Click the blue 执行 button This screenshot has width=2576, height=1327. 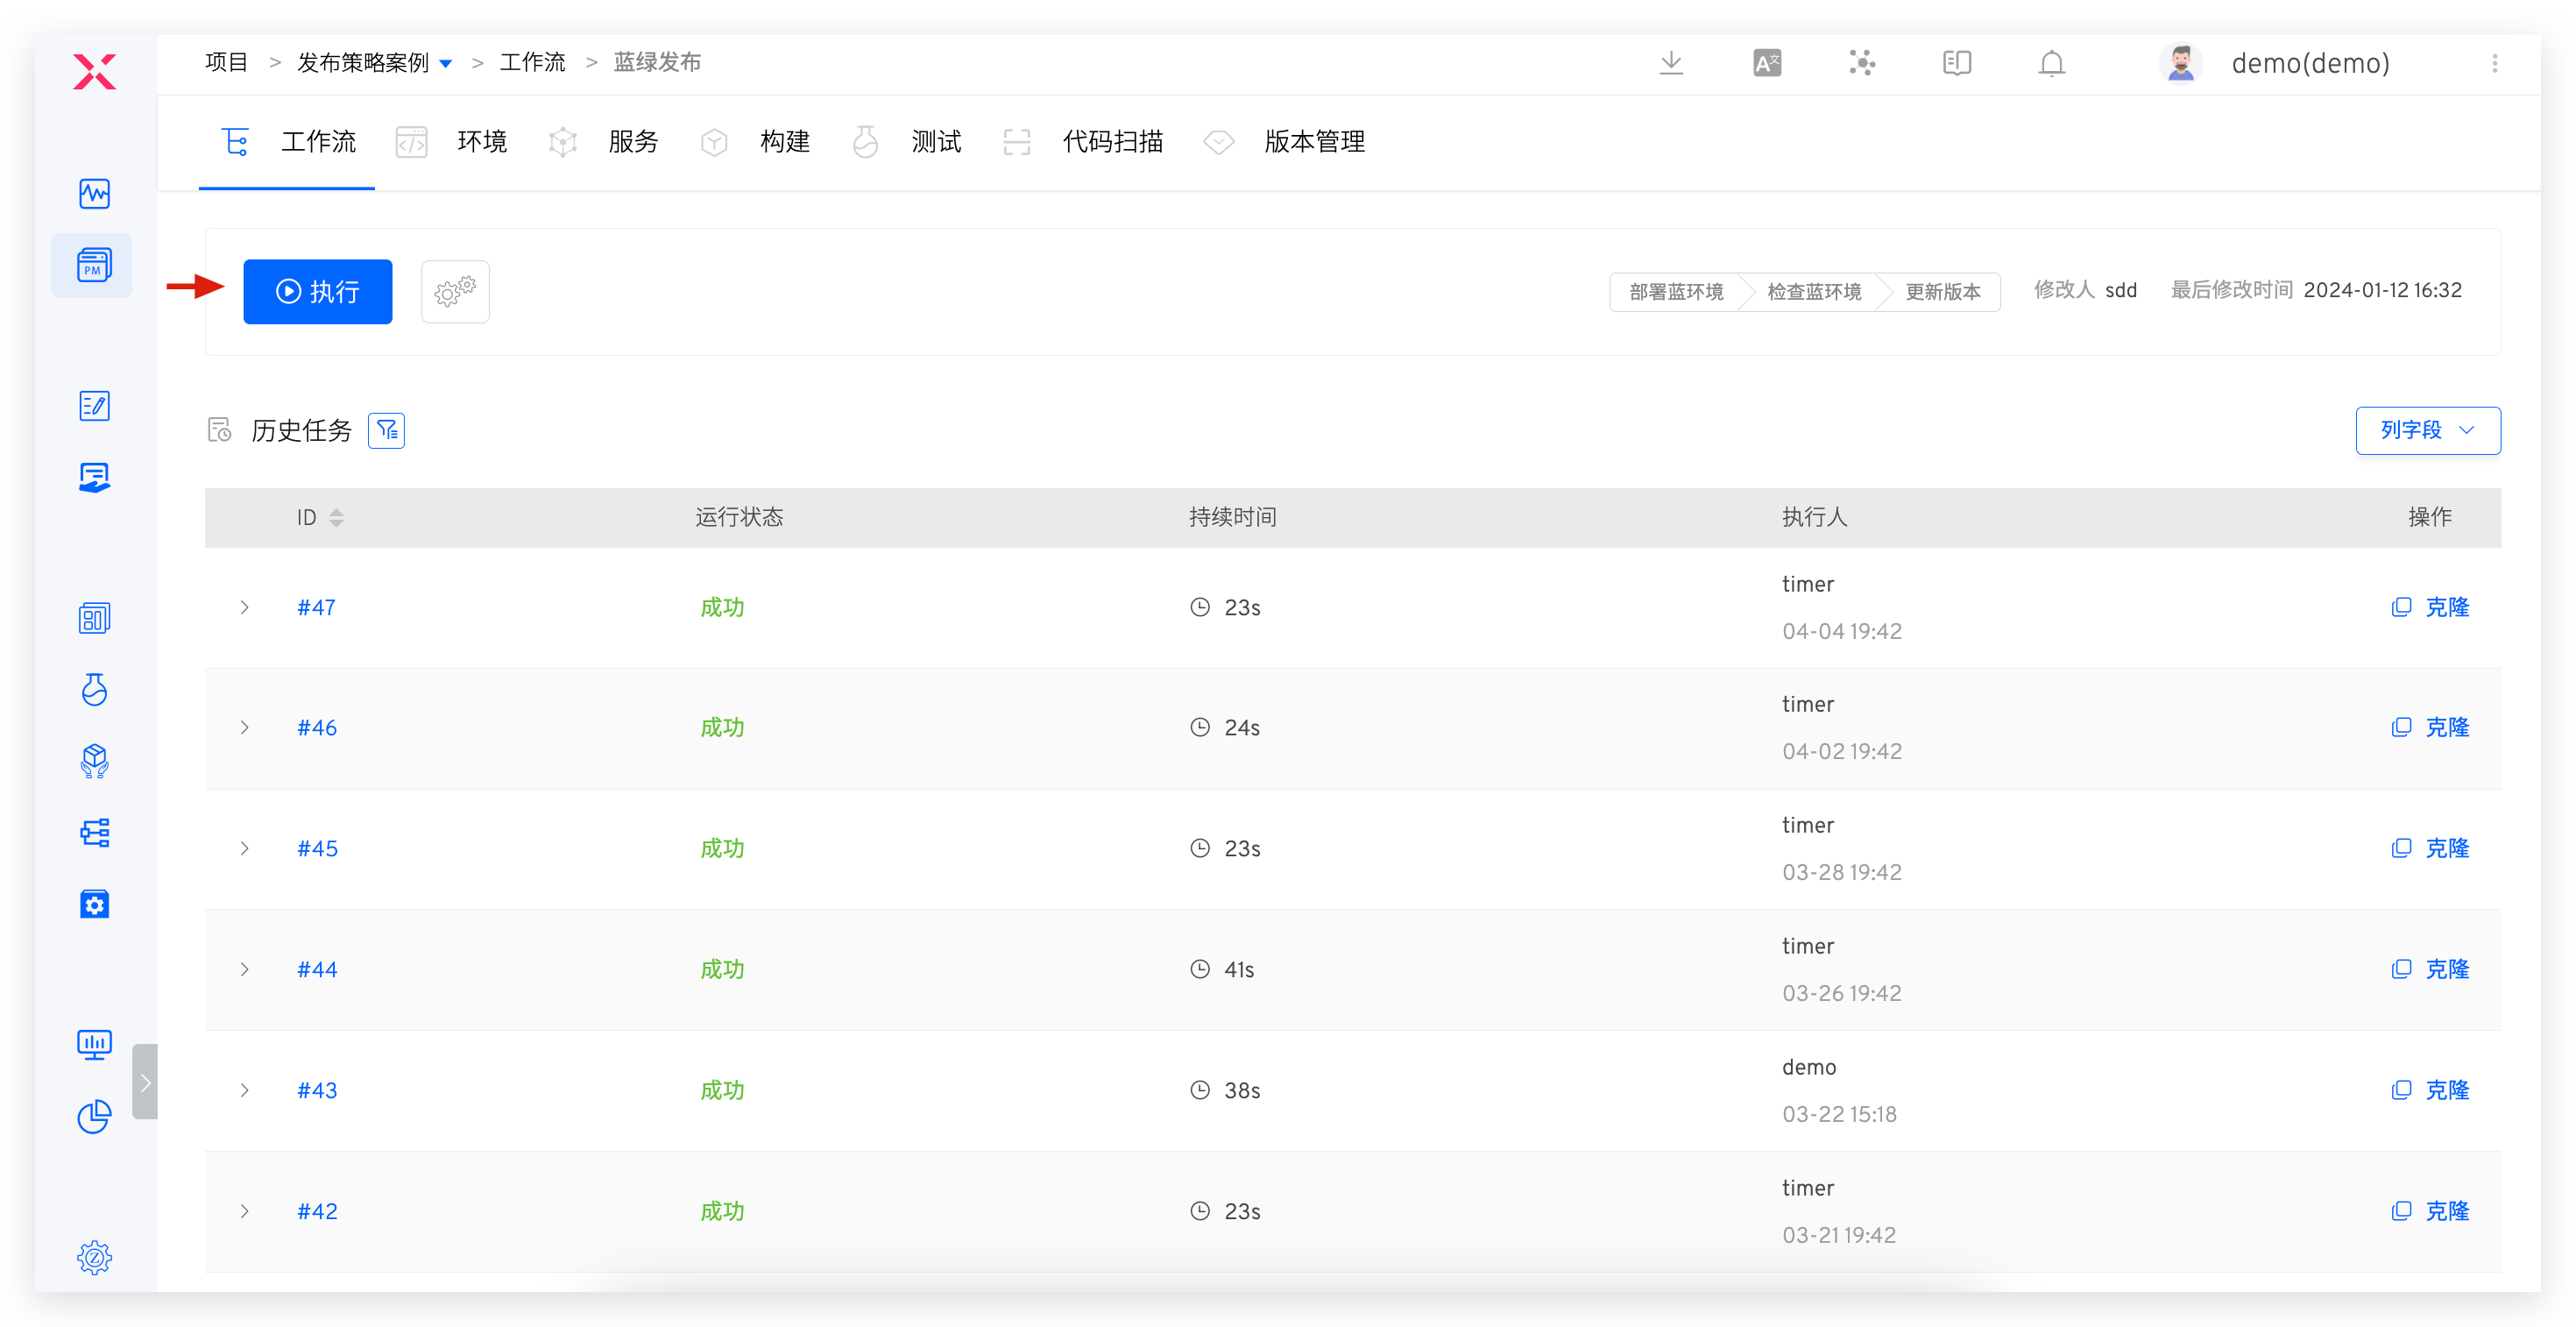[x=318, y=291]
